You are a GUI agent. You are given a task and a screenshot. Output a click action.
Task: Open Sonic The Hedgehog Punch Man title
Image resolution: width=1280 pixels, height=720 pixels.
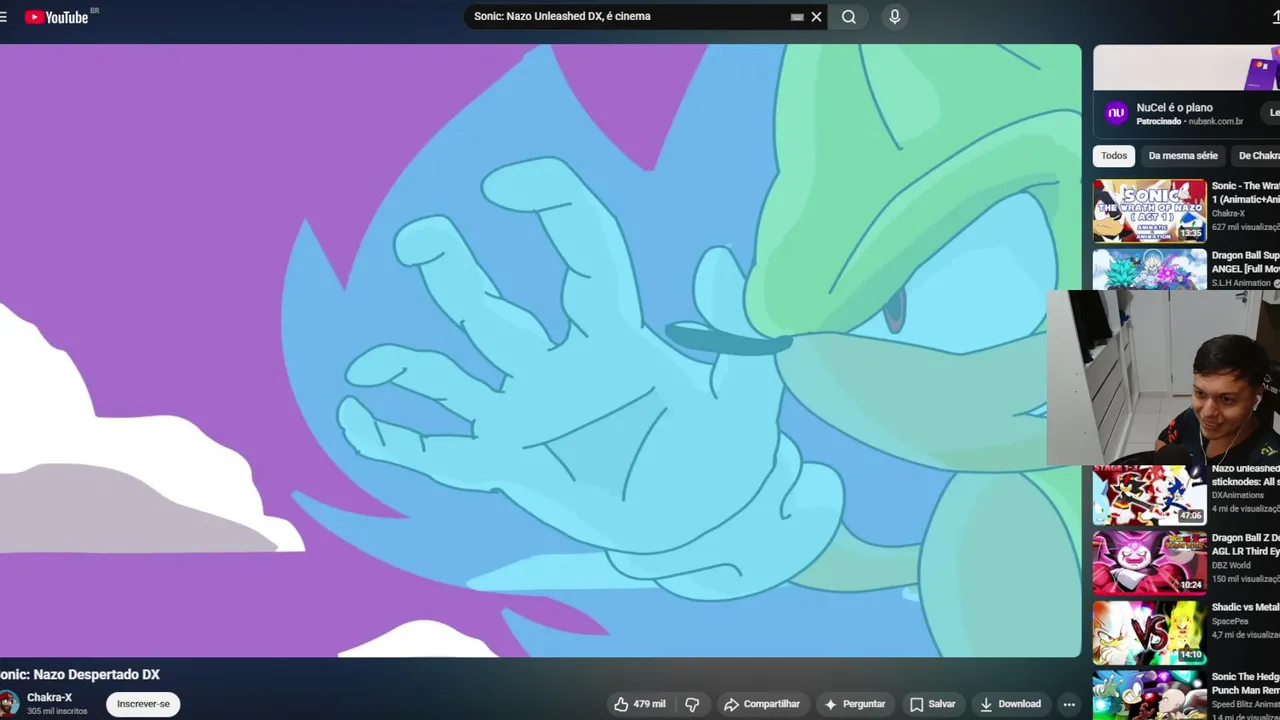[1246, 683]
